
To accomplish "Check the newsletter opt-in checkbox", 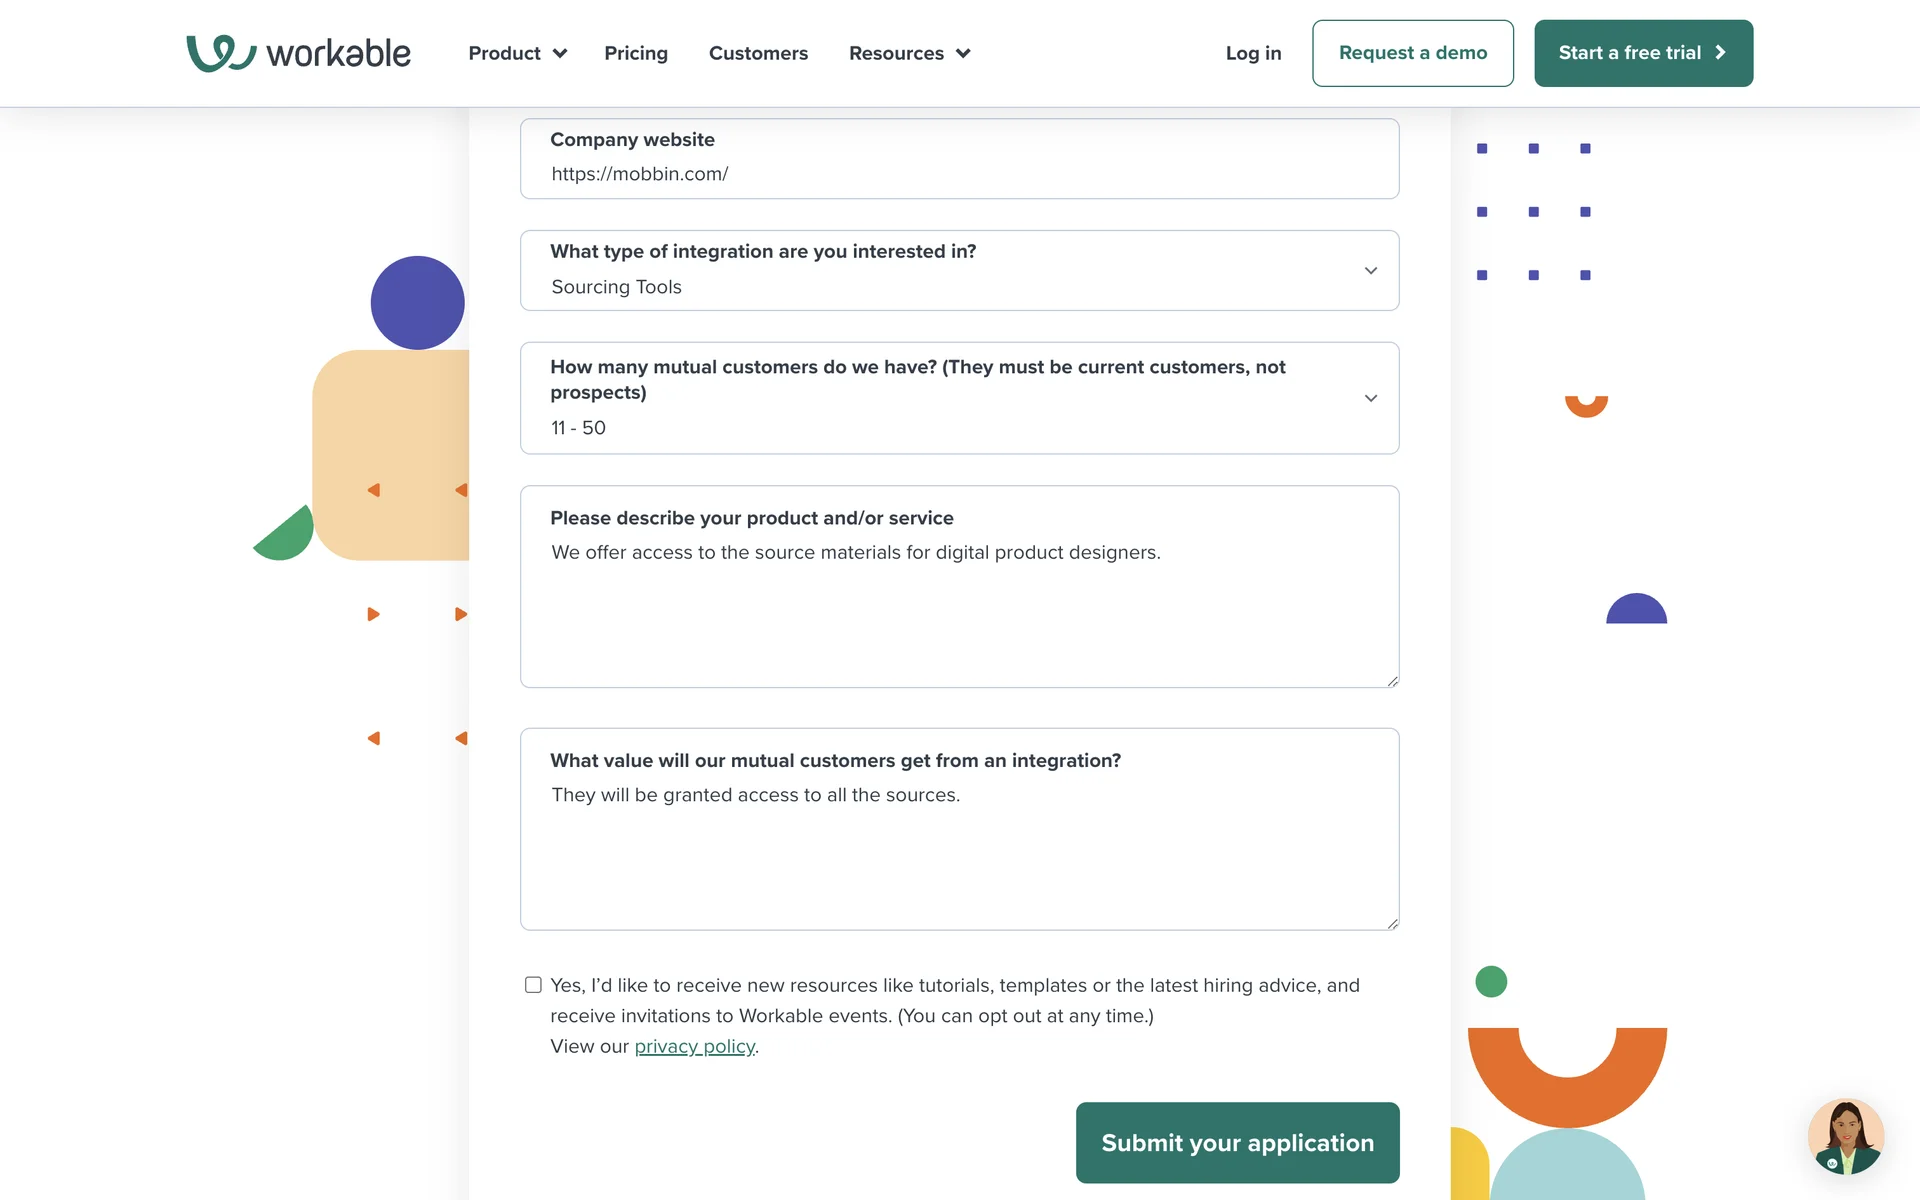I will (534, 985).
